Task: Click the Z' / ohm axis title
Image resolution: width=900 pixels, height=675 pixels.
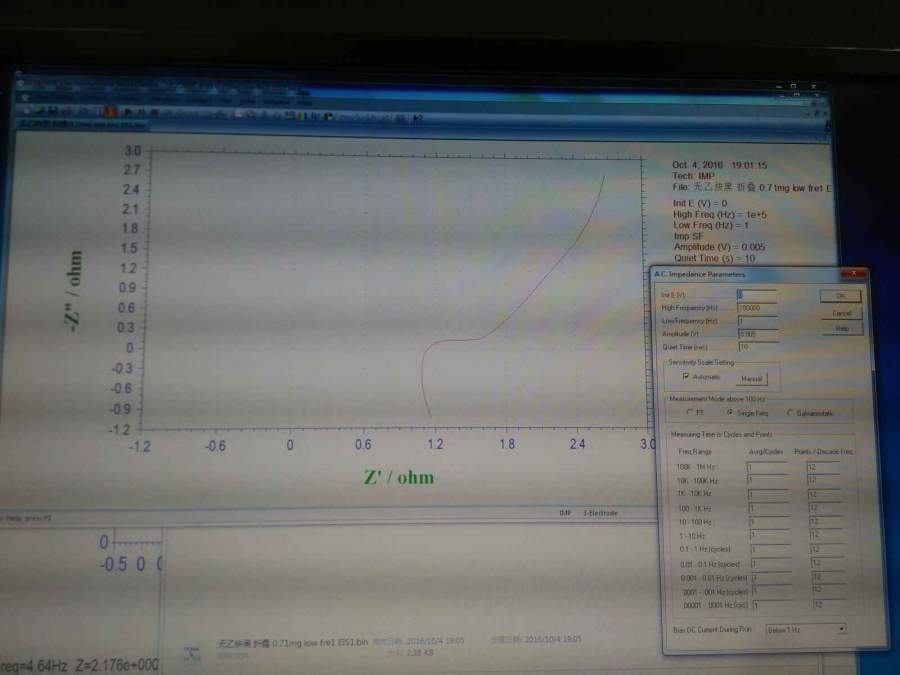Action: tap(399, 478)
